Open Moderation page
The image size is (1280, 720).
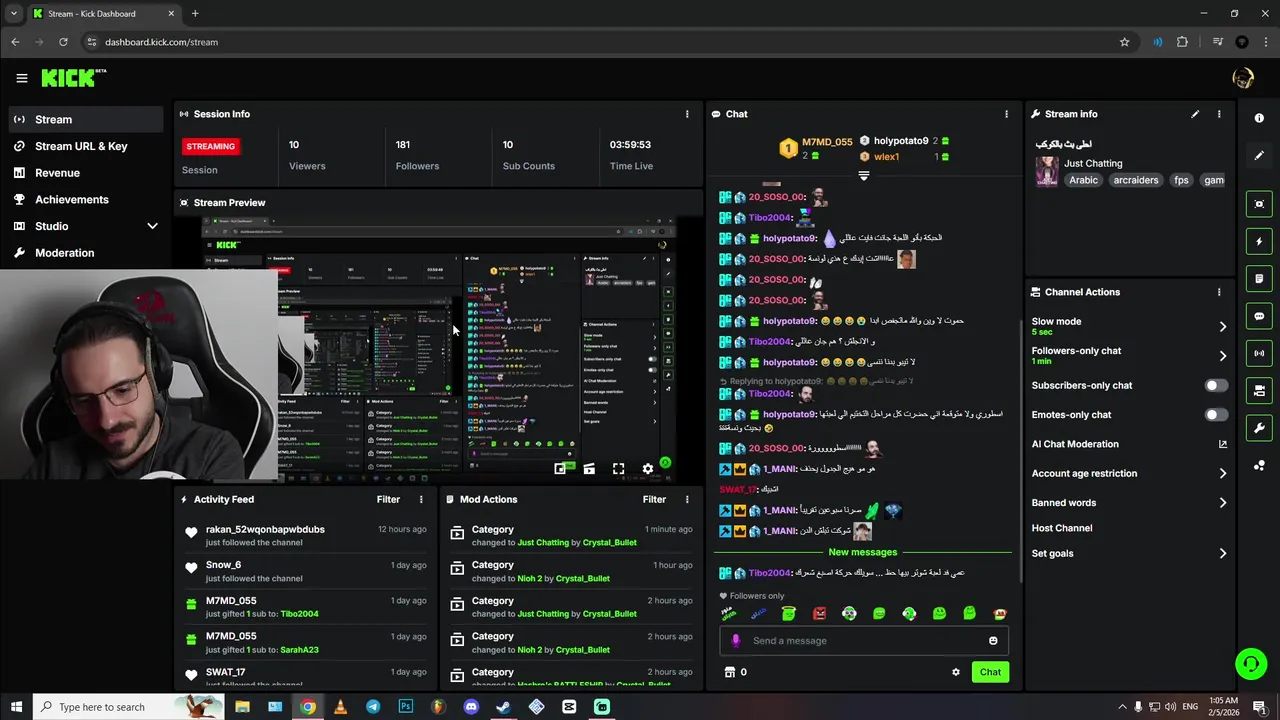[x=84, y=253]
